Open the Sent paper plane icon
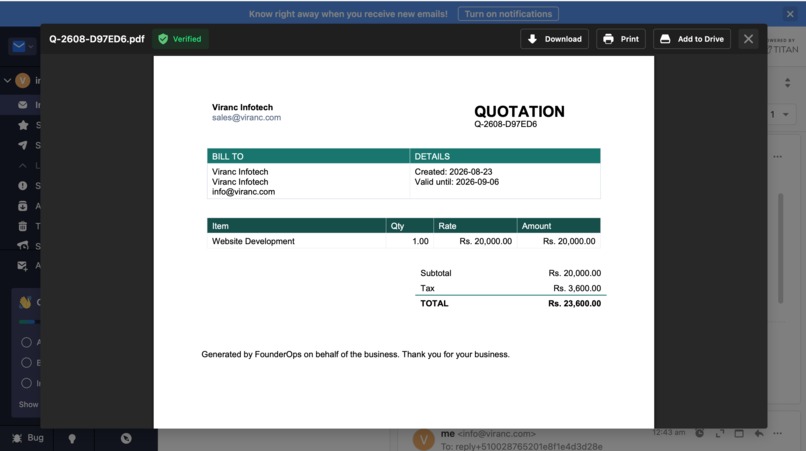The width and height of the screenshot is (806, 451). pyautogui.click(x=23, y=146)
